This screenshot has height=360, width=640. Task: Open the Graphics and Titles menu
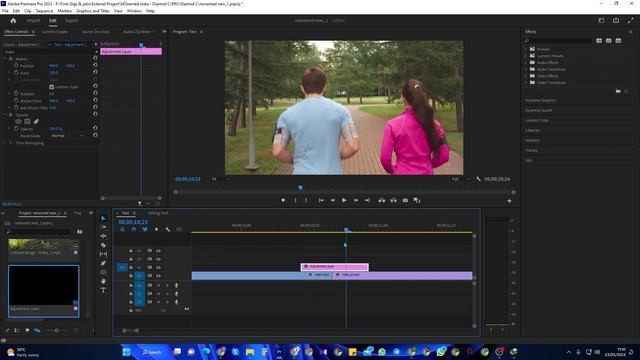coord(93,11)
